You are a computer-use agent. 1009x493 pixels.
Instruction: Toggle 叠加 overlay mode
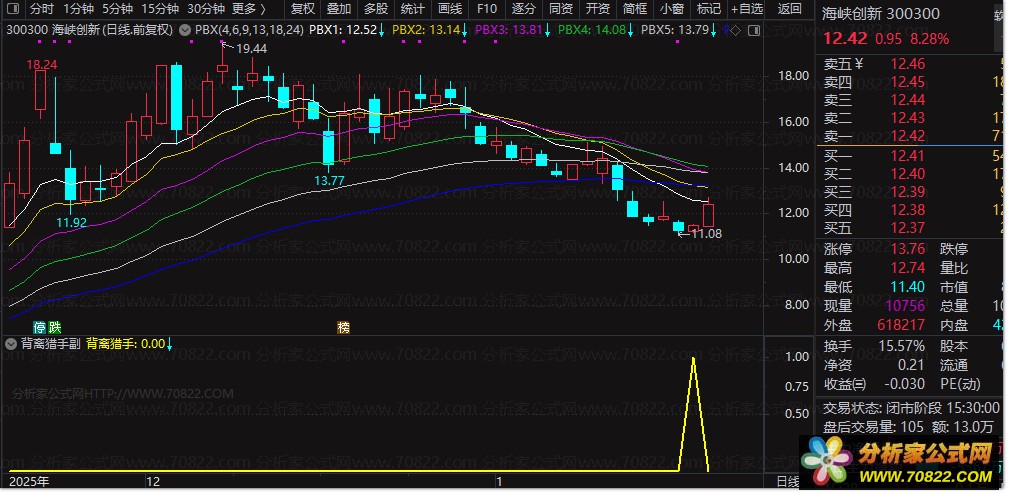coord(339,9)
